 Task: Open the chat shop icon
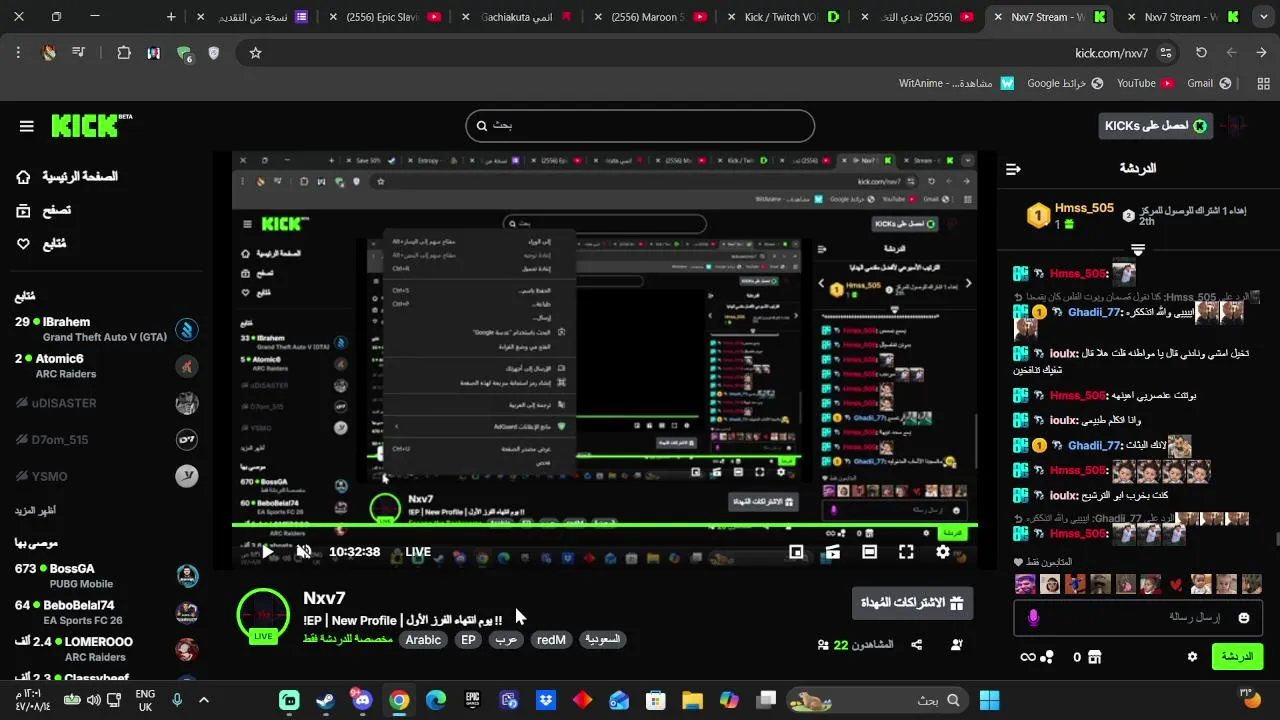[1094, 657]
